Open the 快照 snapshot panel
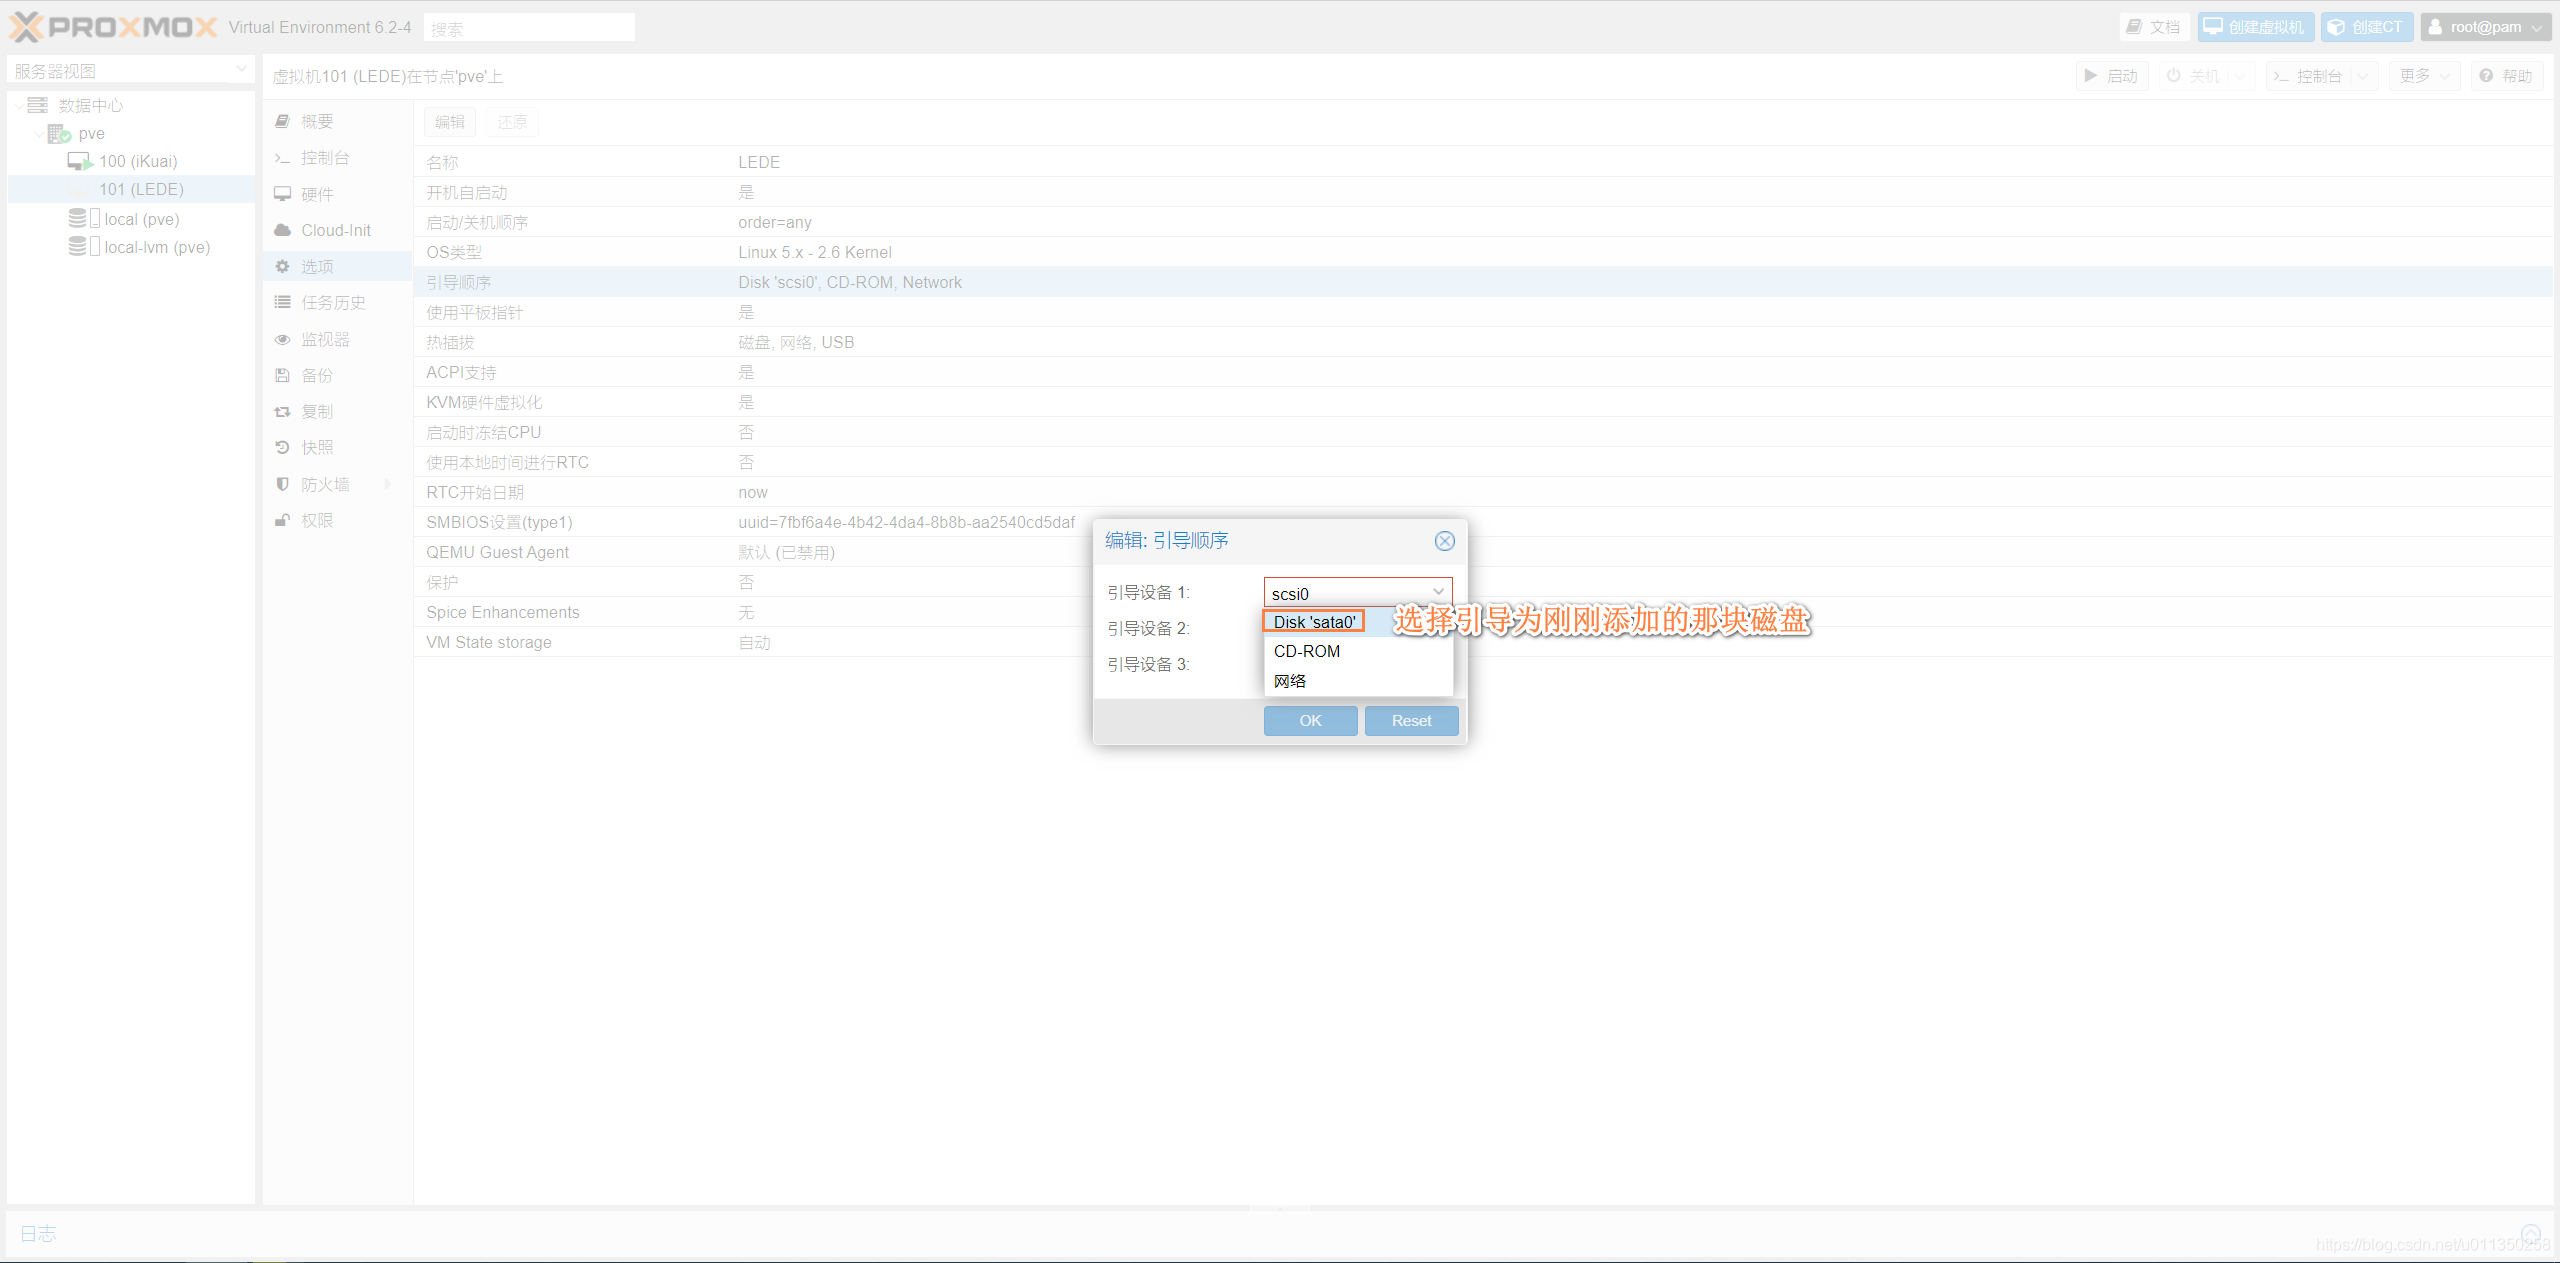 [316, 448]
